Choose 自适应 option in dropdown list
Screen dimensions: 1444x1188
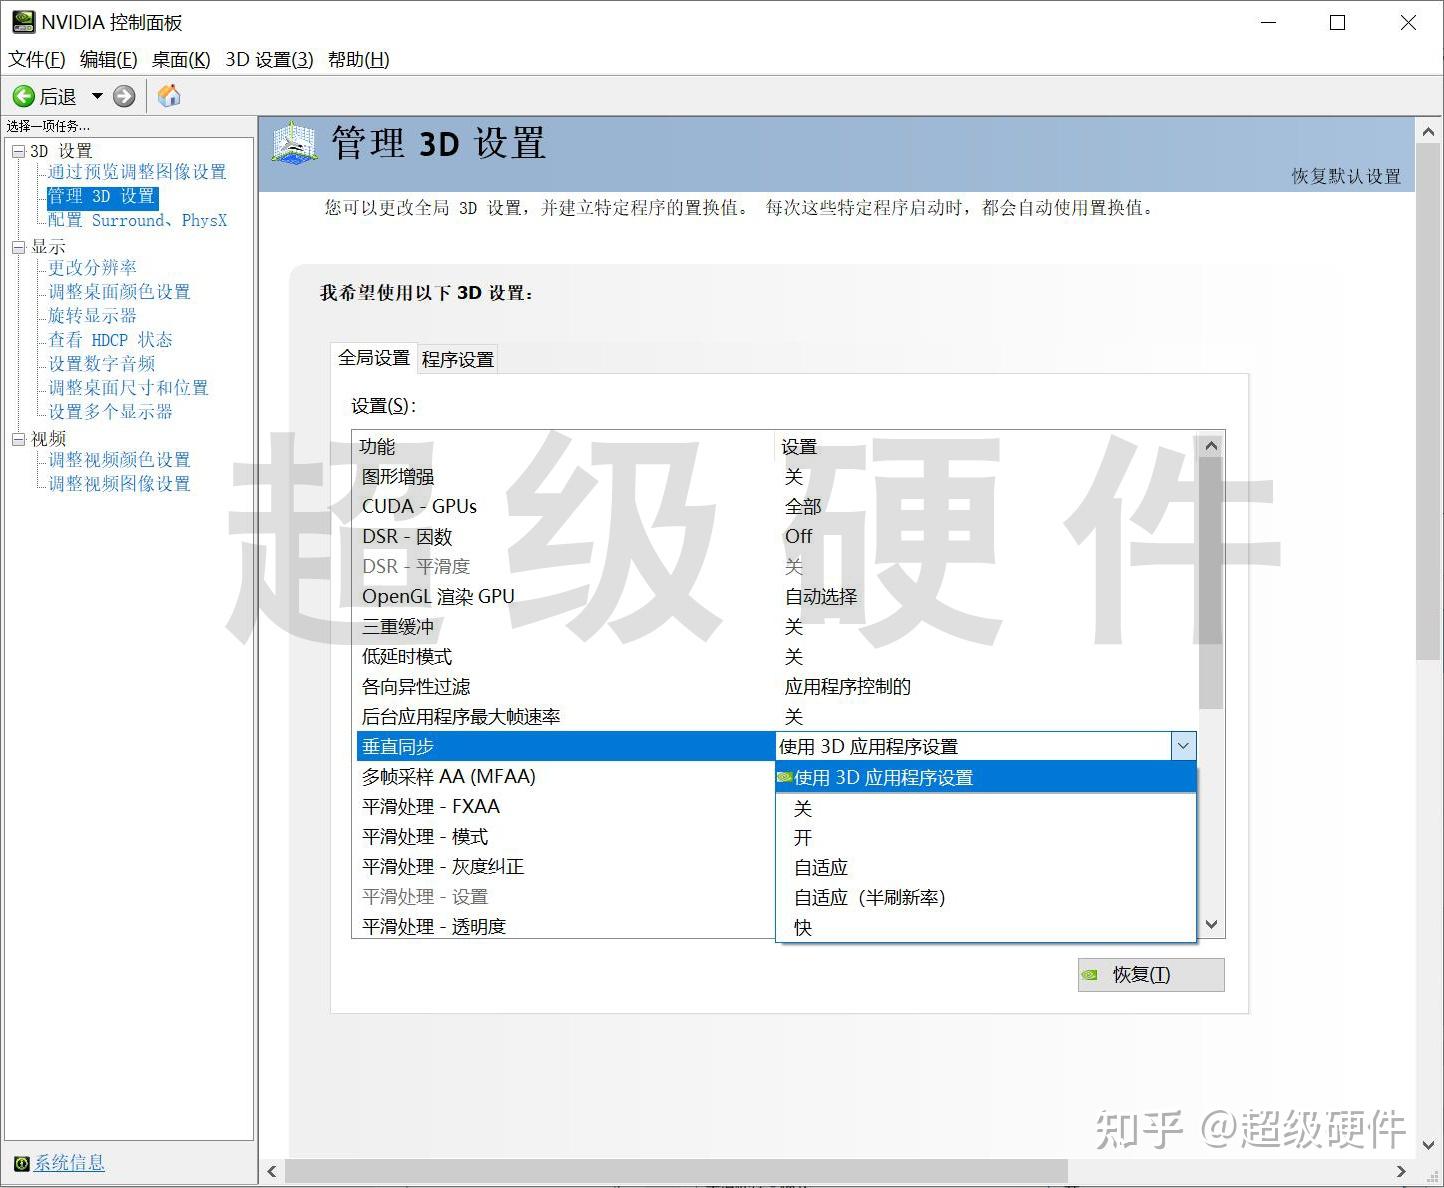(986, 868)
